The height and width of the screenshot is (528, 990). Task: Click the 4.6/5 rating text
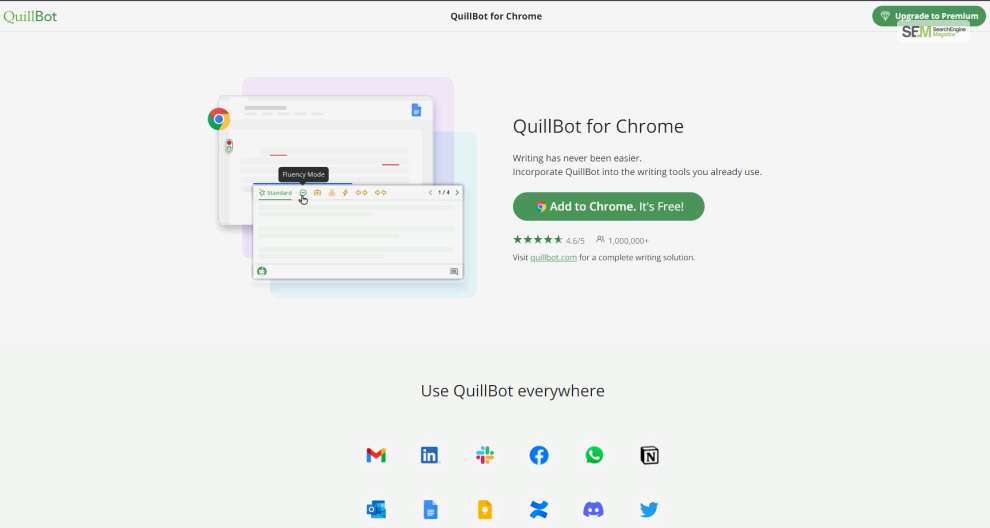click(575, 241)
